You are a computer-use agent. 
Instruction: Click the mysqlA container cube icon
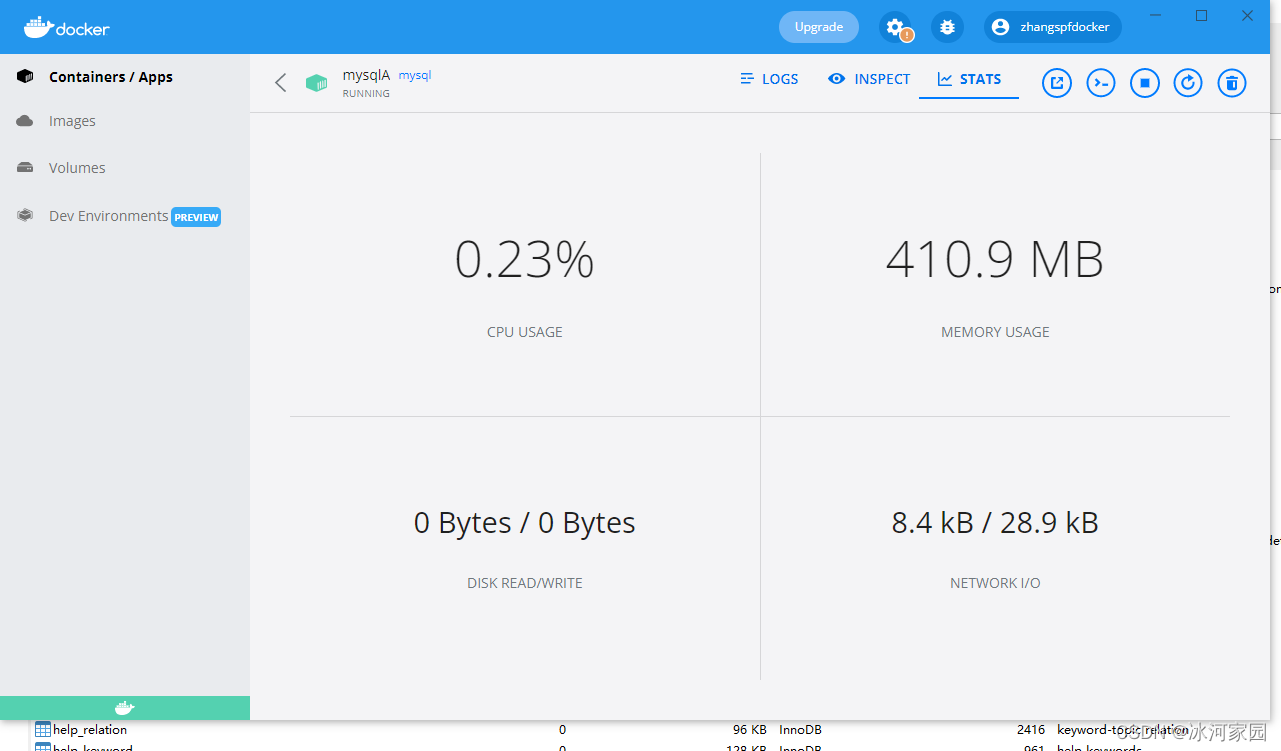tap(317, 83)
